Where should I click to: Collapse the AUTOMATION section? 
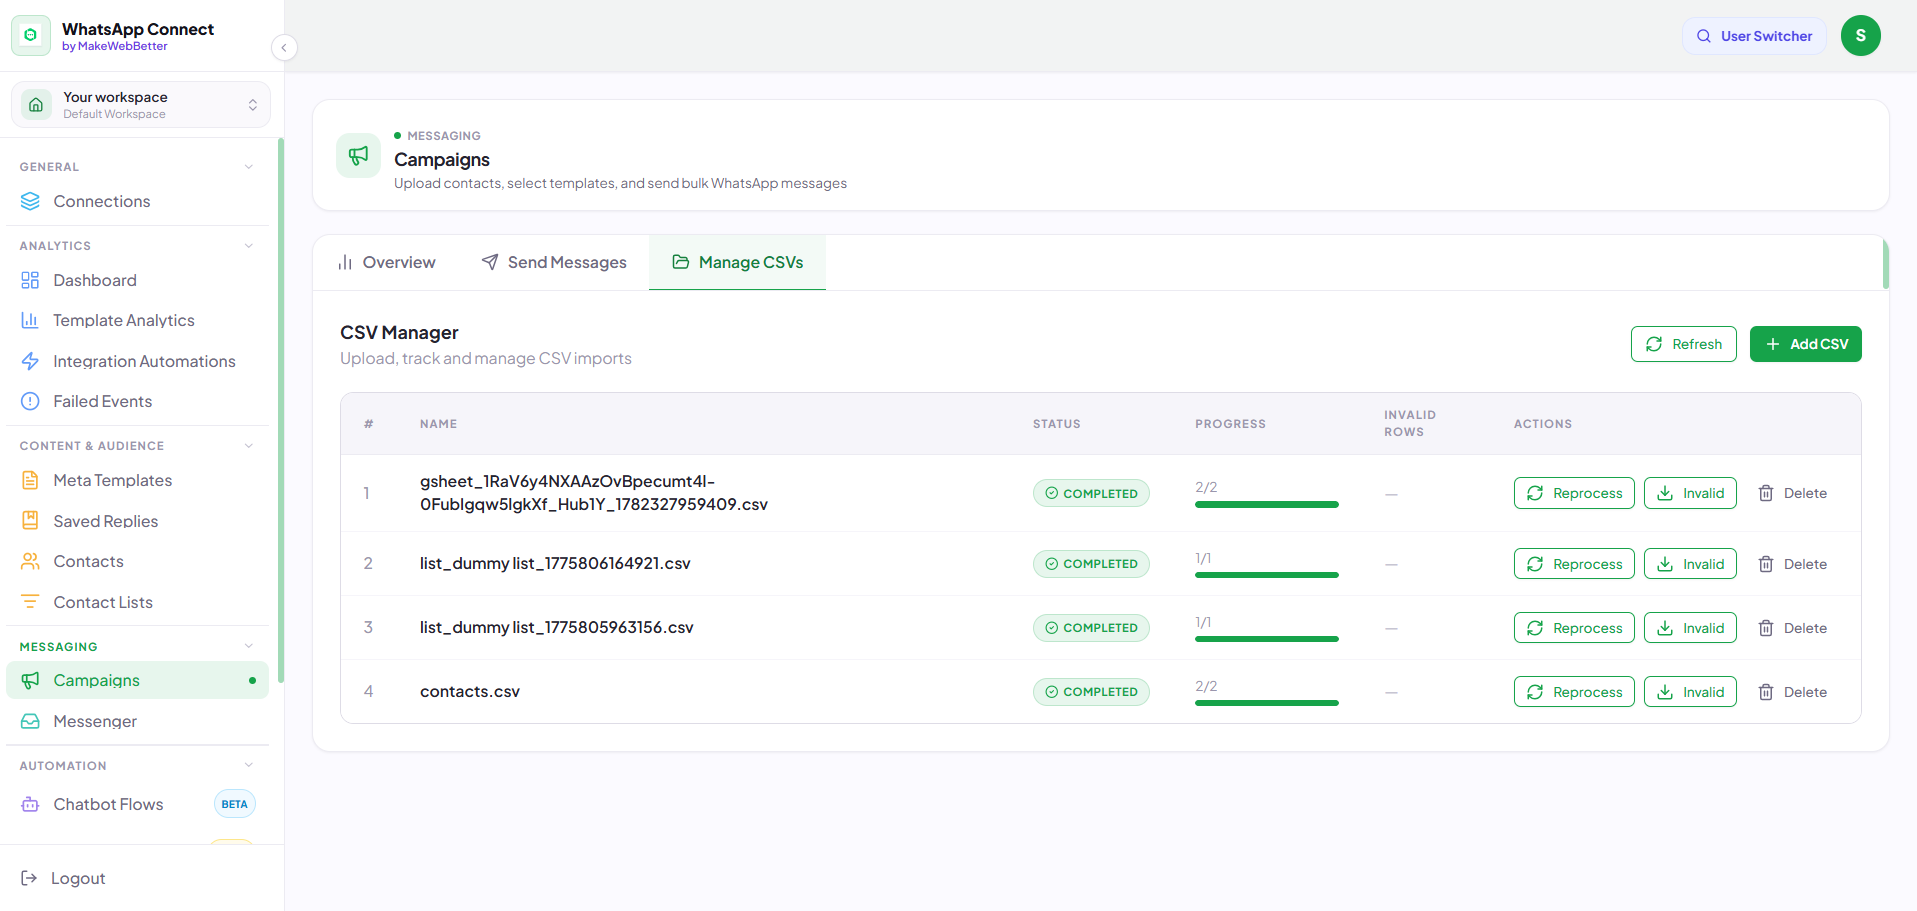coord(249,766)
